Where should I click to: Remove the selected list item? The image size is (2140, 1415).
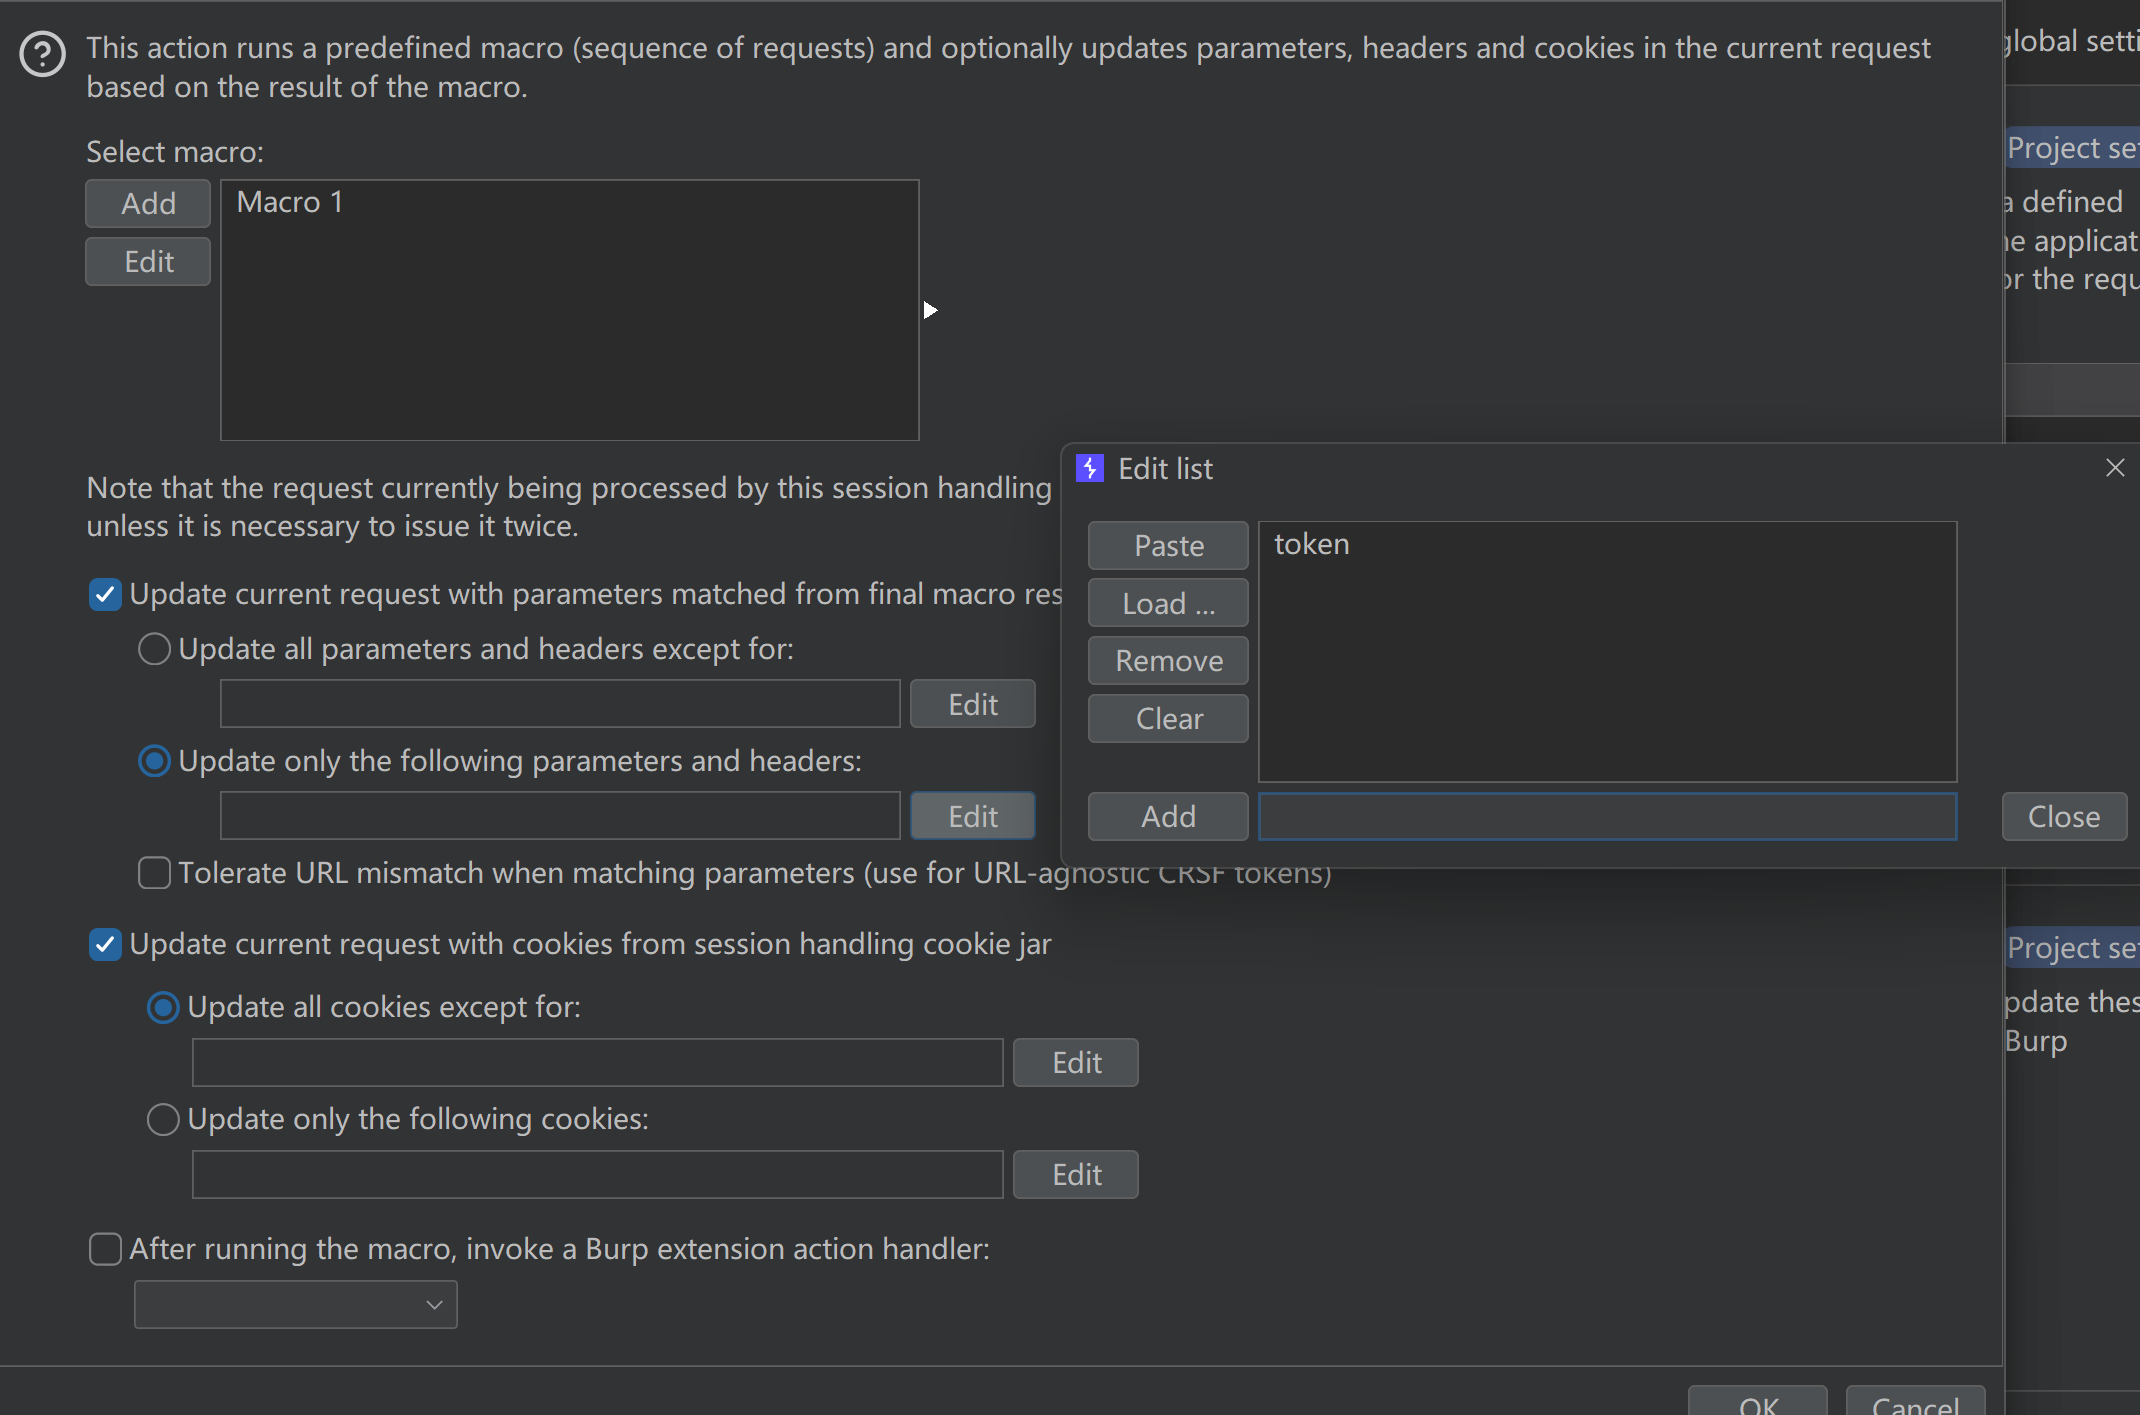[1168, 661]
